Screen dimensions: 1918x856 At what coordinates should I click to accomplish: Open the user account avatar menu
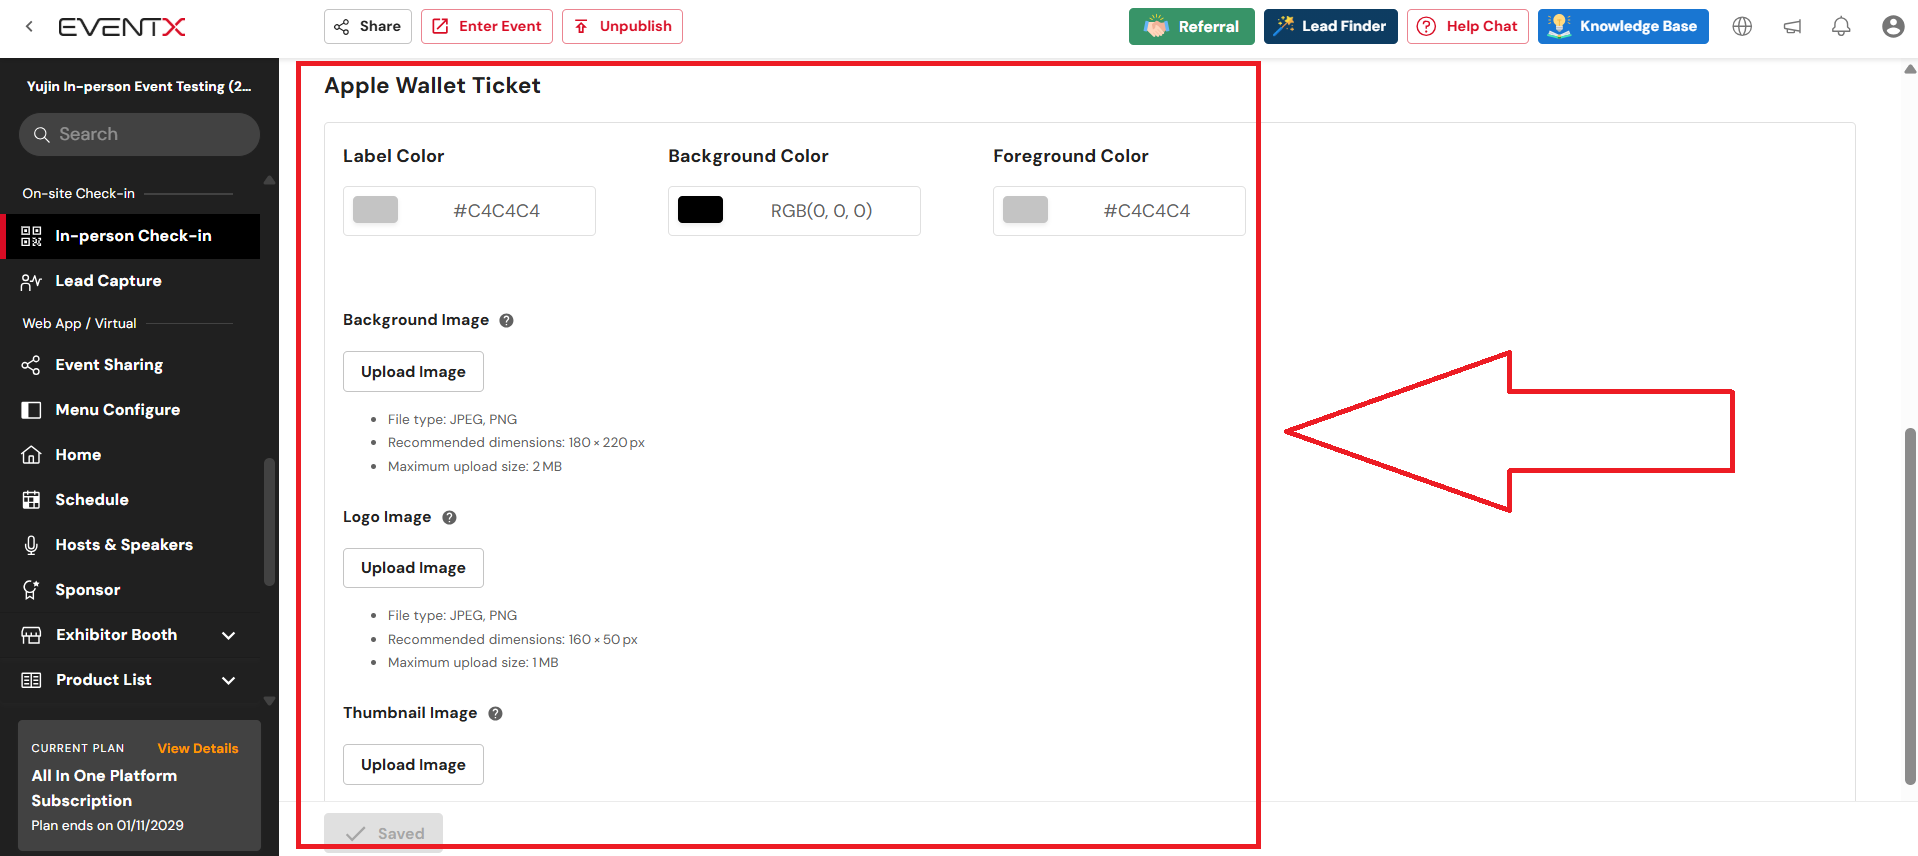[x=1892, y=27]
